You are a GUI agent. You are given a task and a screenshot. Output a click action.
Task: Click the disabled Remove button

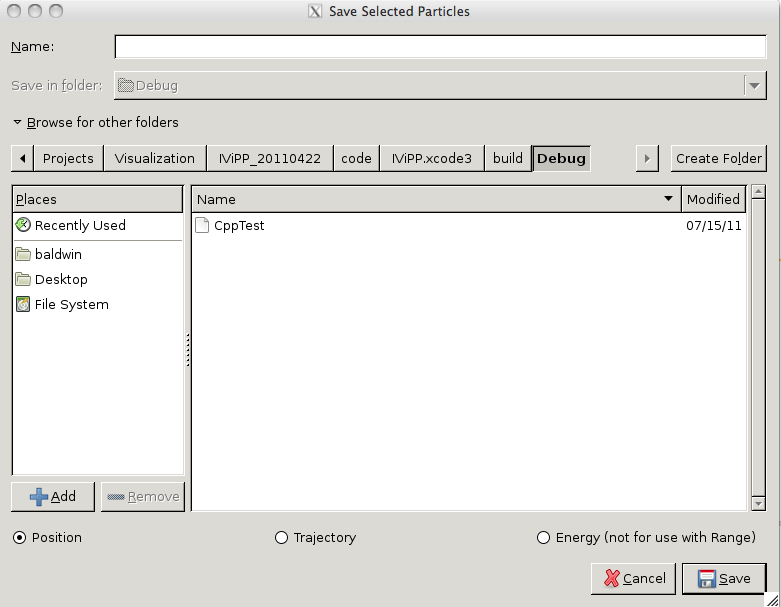click(143, 496)
